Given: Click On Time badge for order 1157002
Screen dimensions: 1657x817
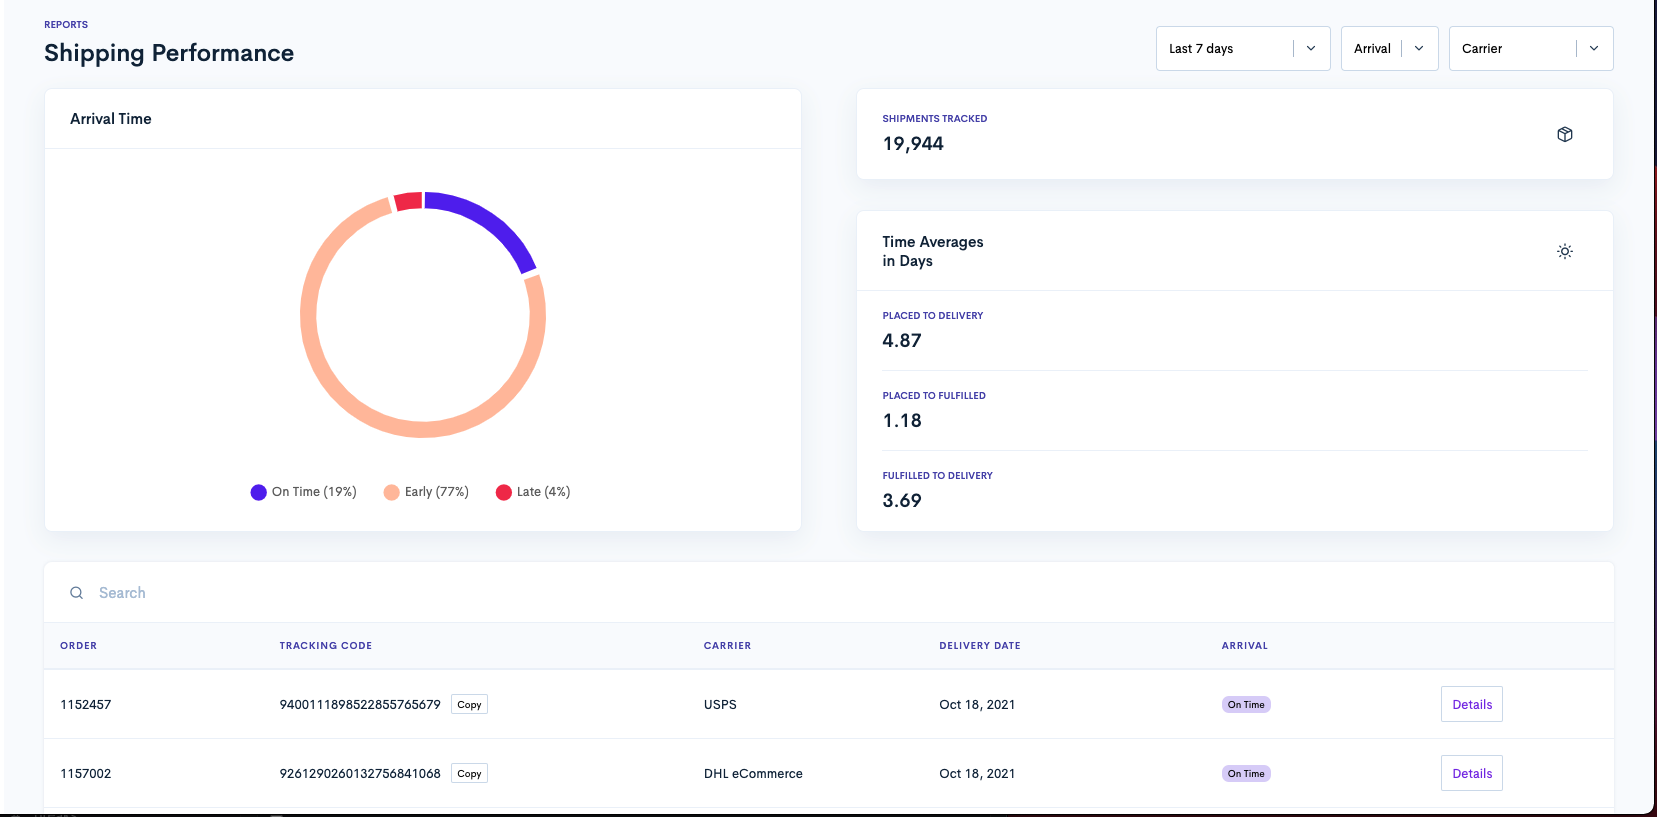Looking at the screenshot, I should 1246,774.
